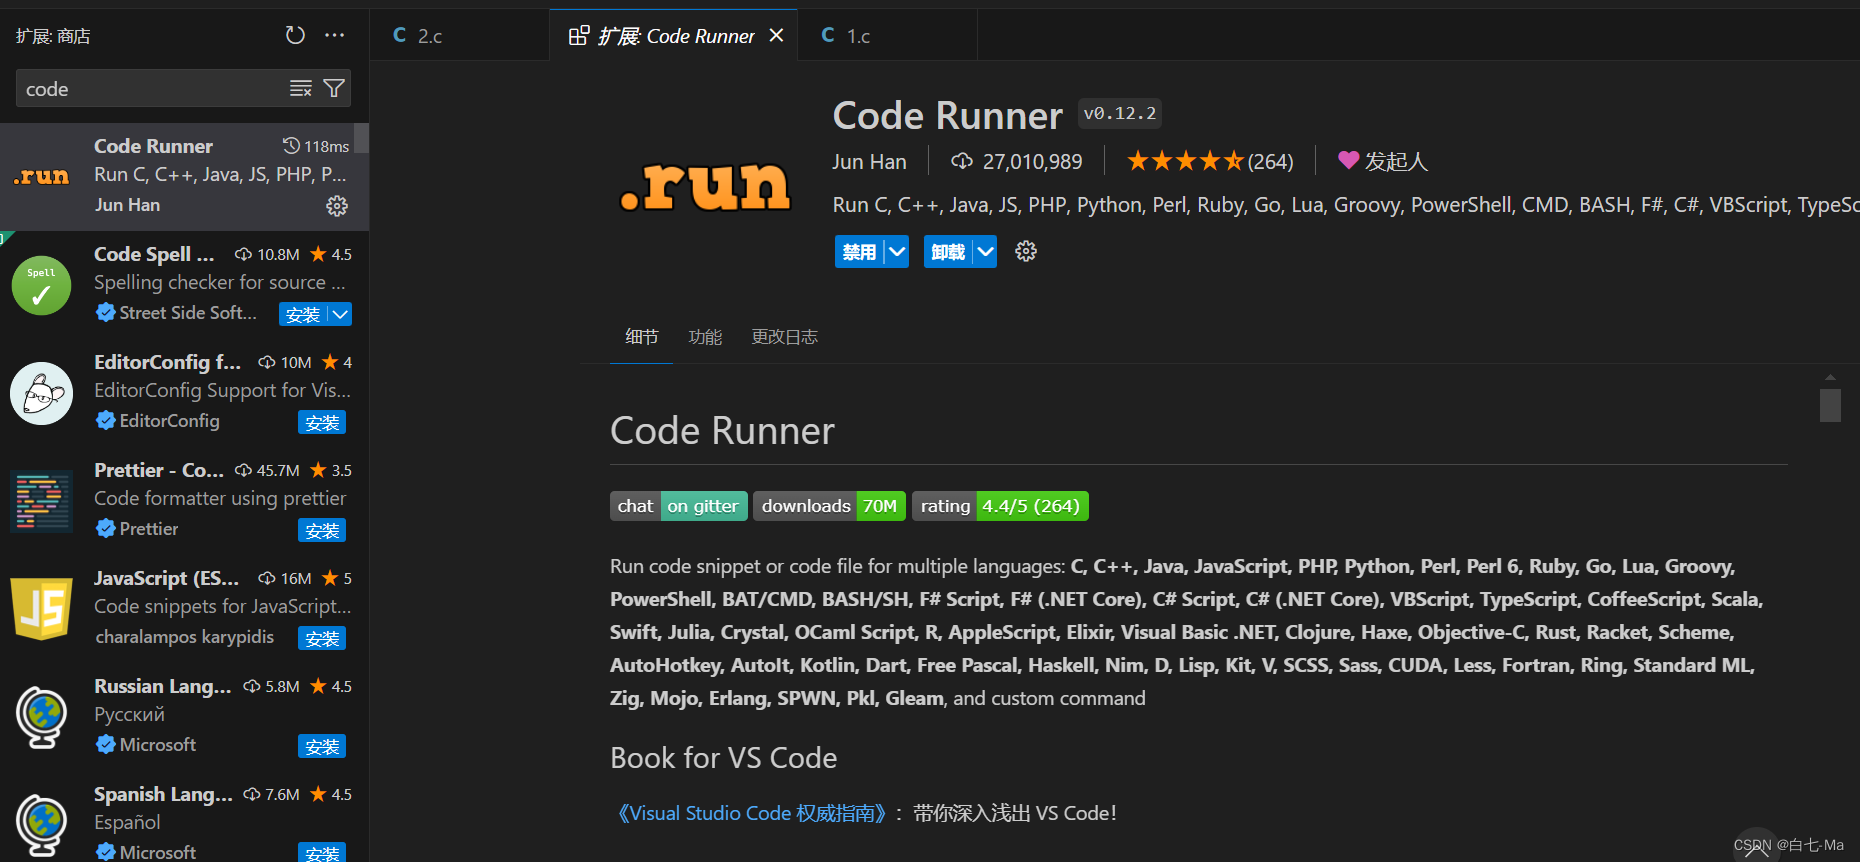The width and height of the screenshot is (1860, 862).
Task: Install the Code Spell Checker extension
Action: (x=303, y=314)
